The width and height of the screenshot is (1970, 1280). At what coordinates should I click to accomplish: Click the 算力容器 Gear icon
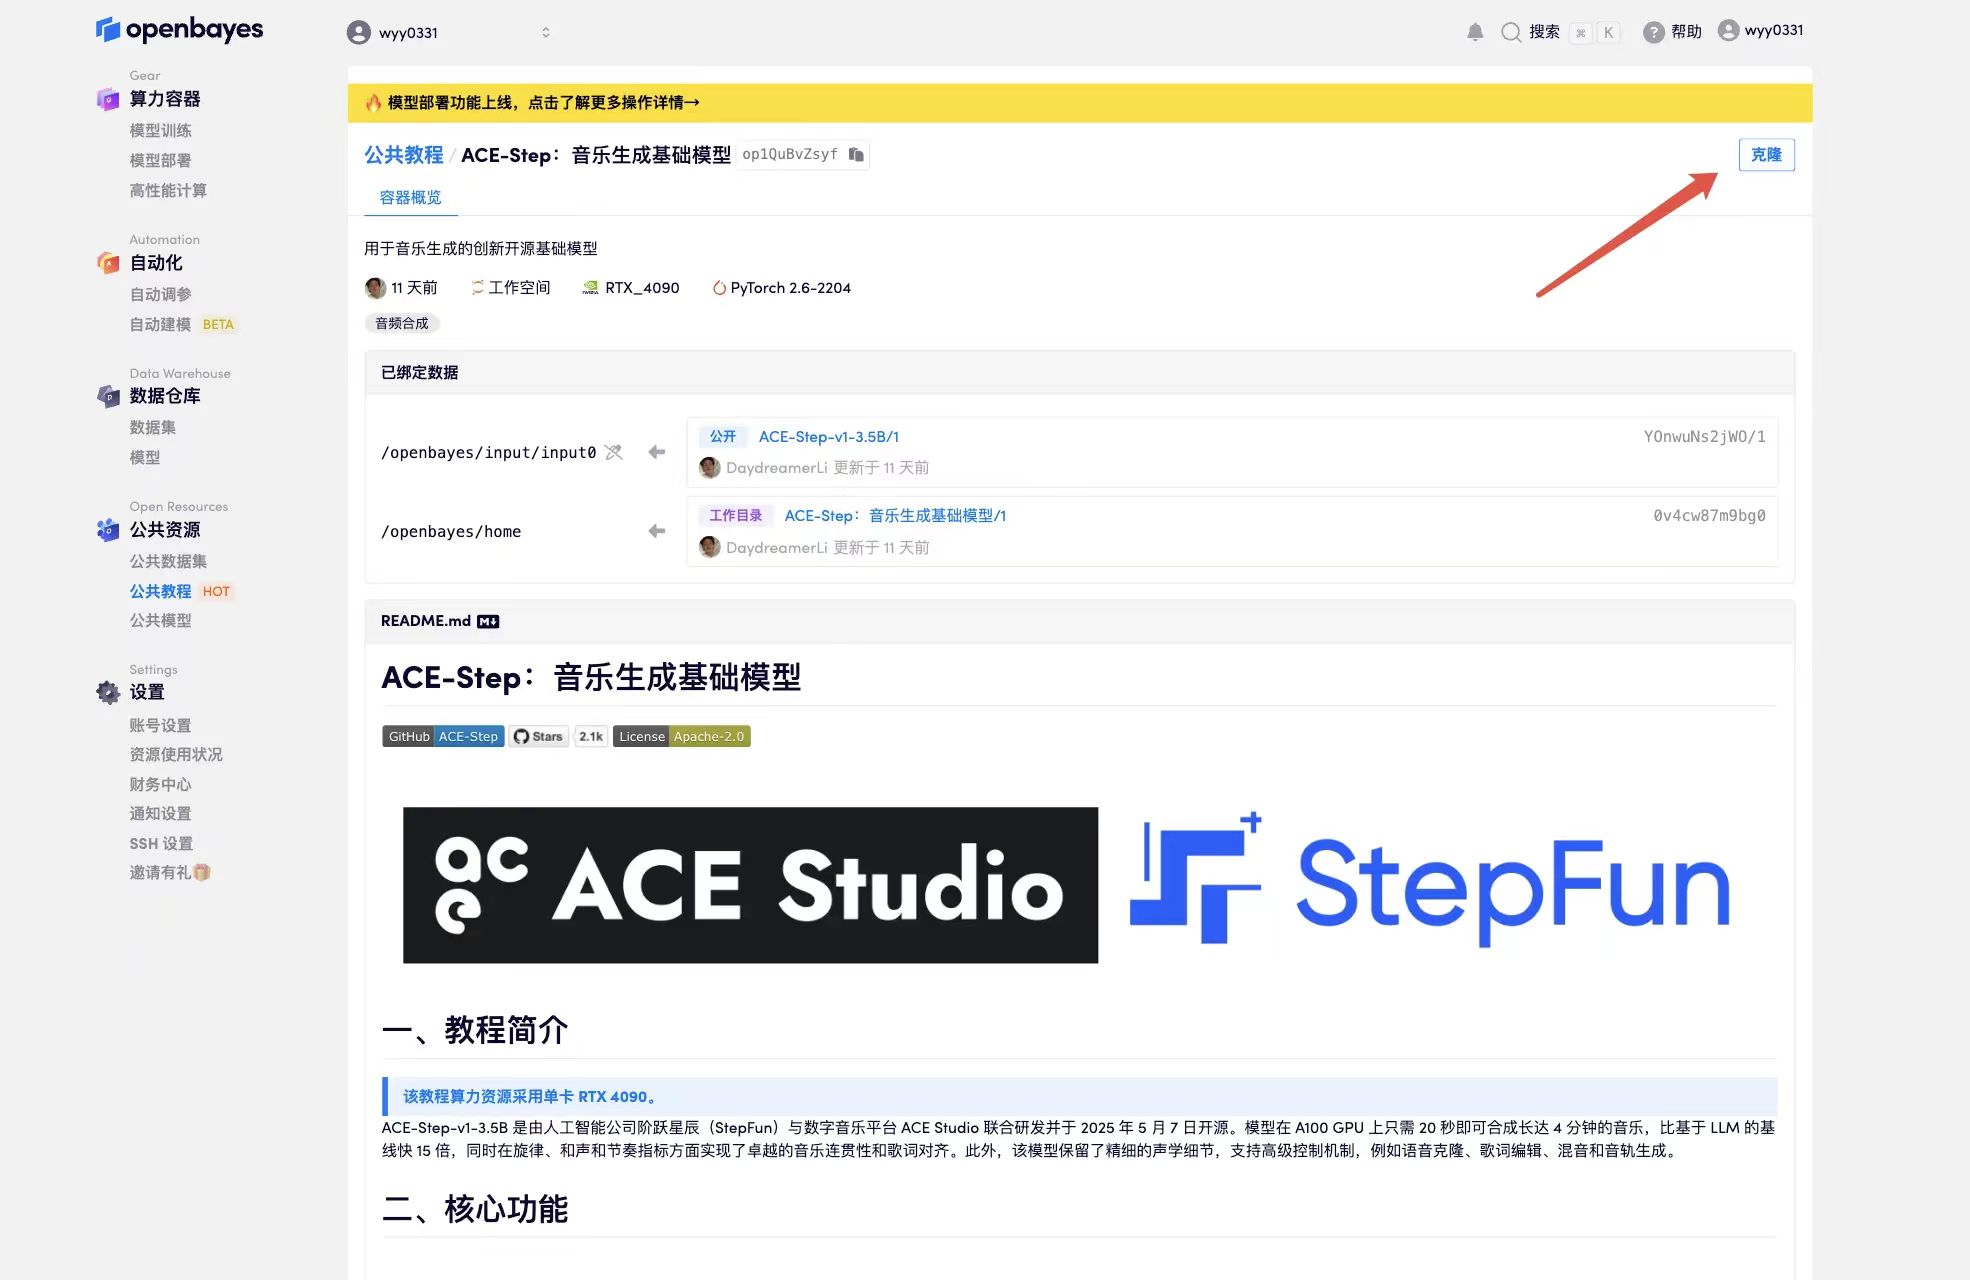click(x=108, y=98)
